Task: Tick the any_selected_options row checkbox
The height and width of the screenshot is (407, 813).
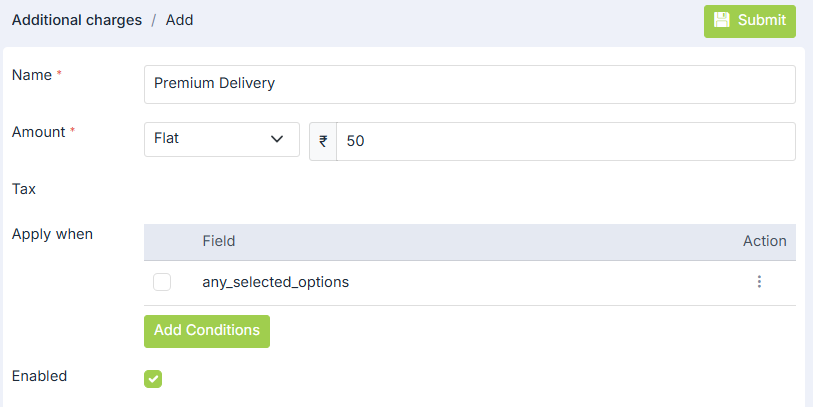Action: (x=162, y=282)
